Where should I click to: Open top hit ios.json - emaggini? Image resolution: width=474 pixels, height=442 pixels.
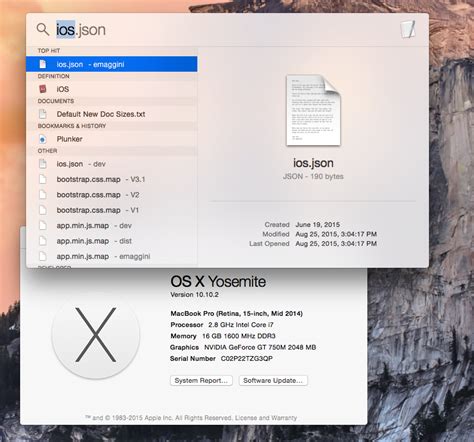pos(112,64)
